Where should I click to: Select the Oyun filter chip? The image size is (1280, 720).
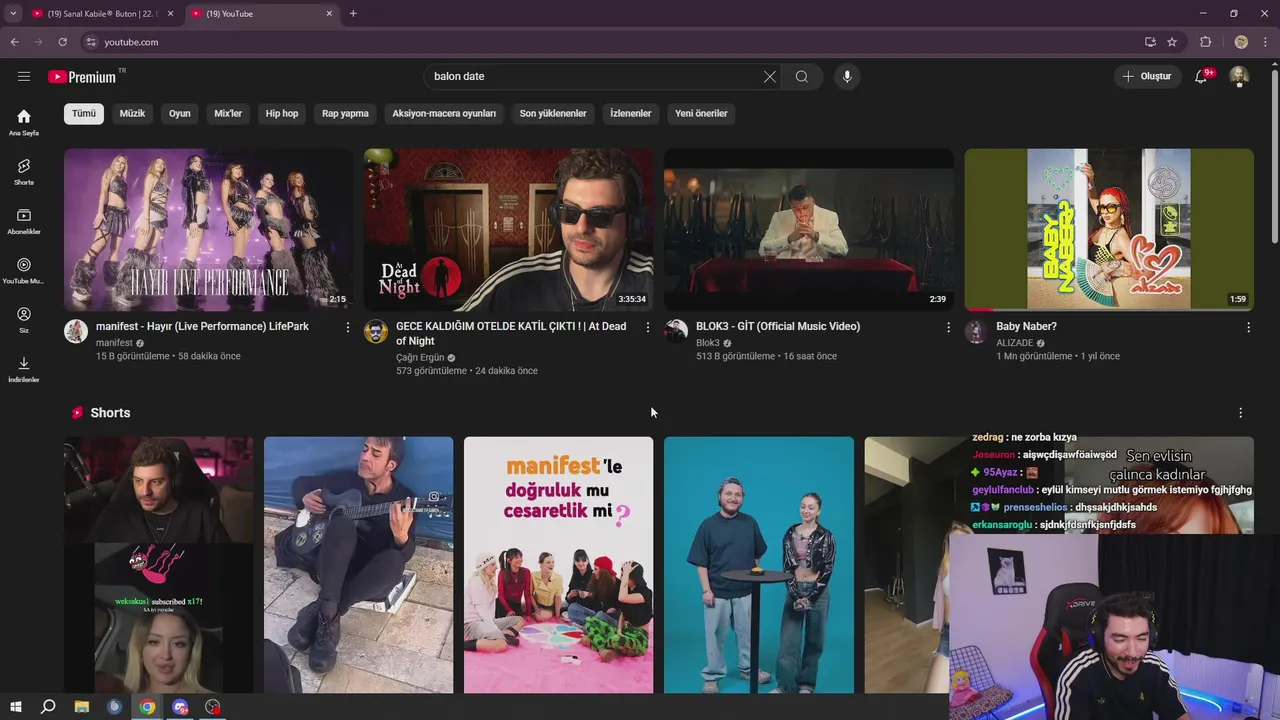click(180, 113)
